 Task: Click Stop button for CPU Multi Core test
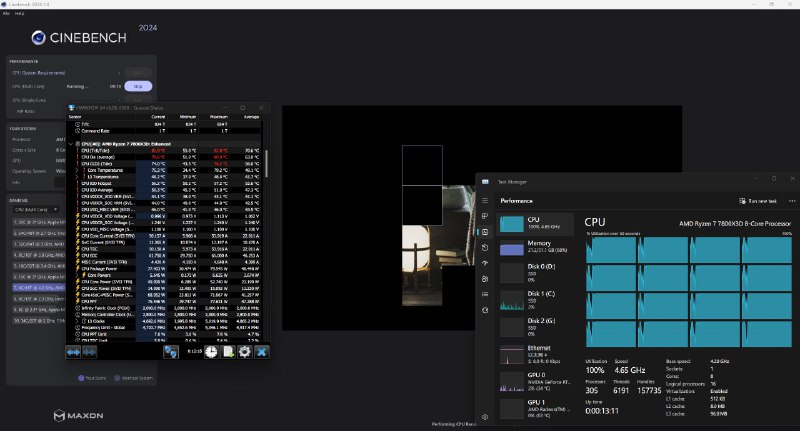click(x=138, y=86)
